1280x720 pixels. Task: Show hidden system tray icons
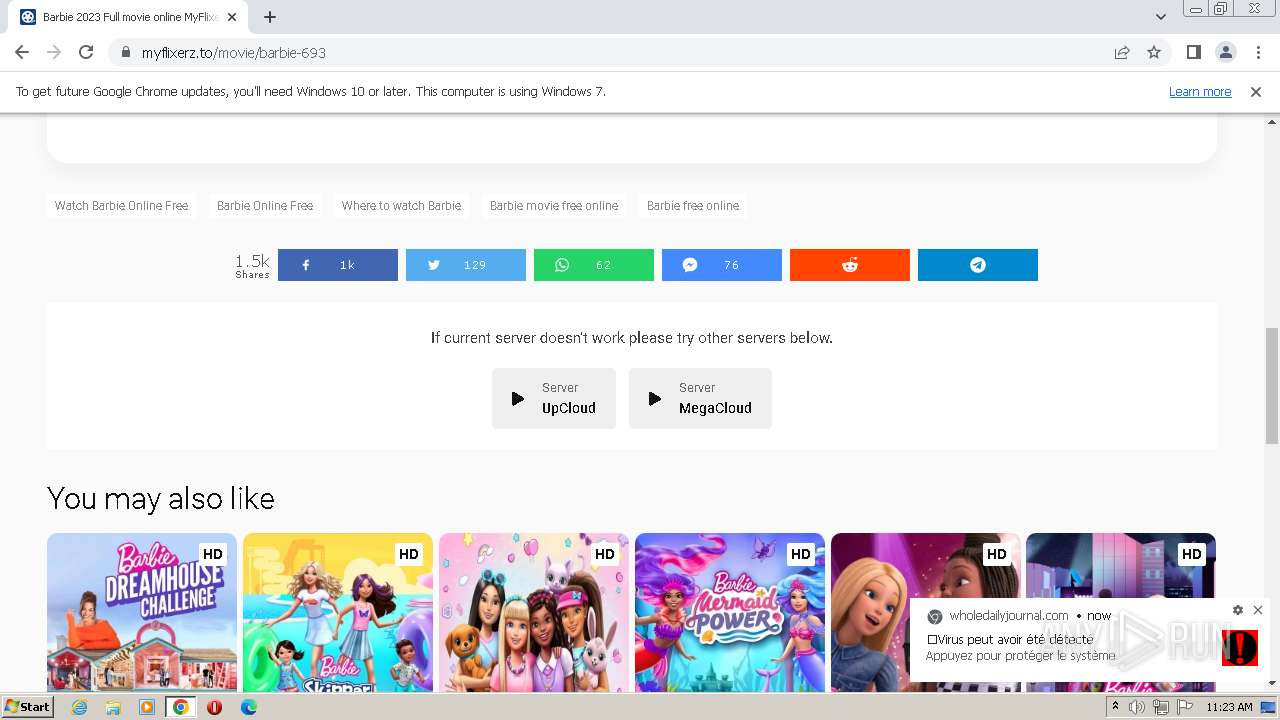click(1116, 707)
